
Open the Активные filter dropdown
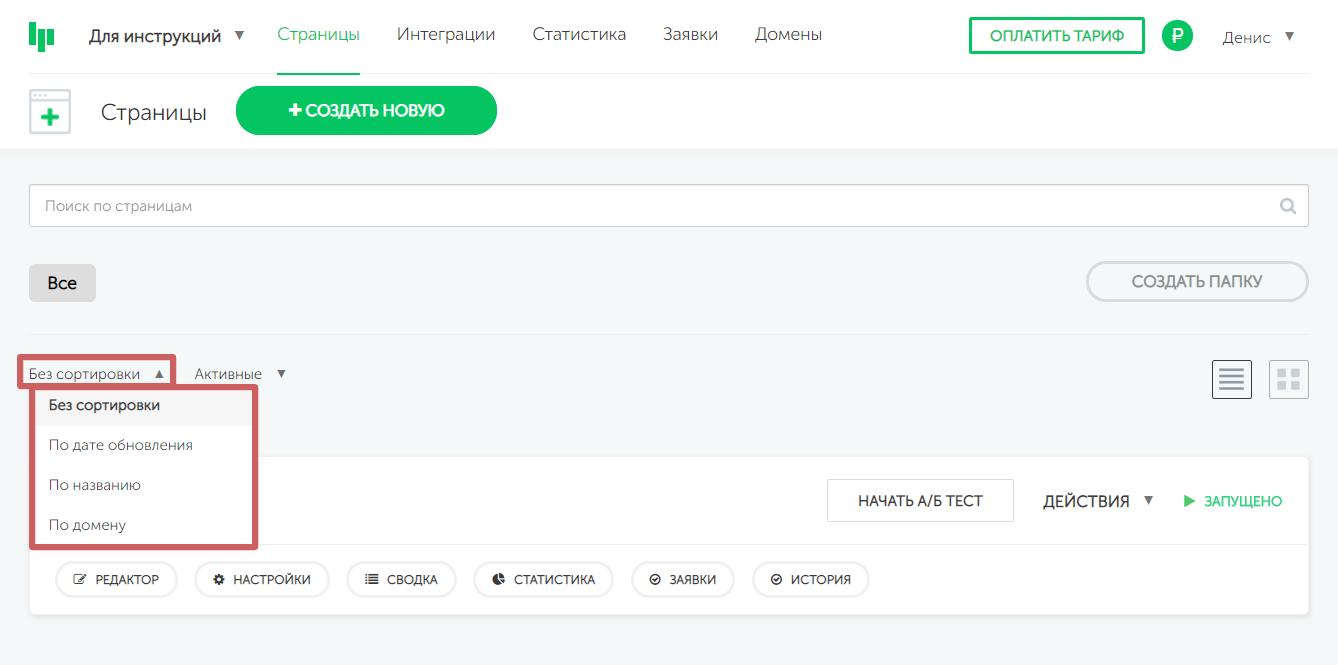tap(240, 374)
